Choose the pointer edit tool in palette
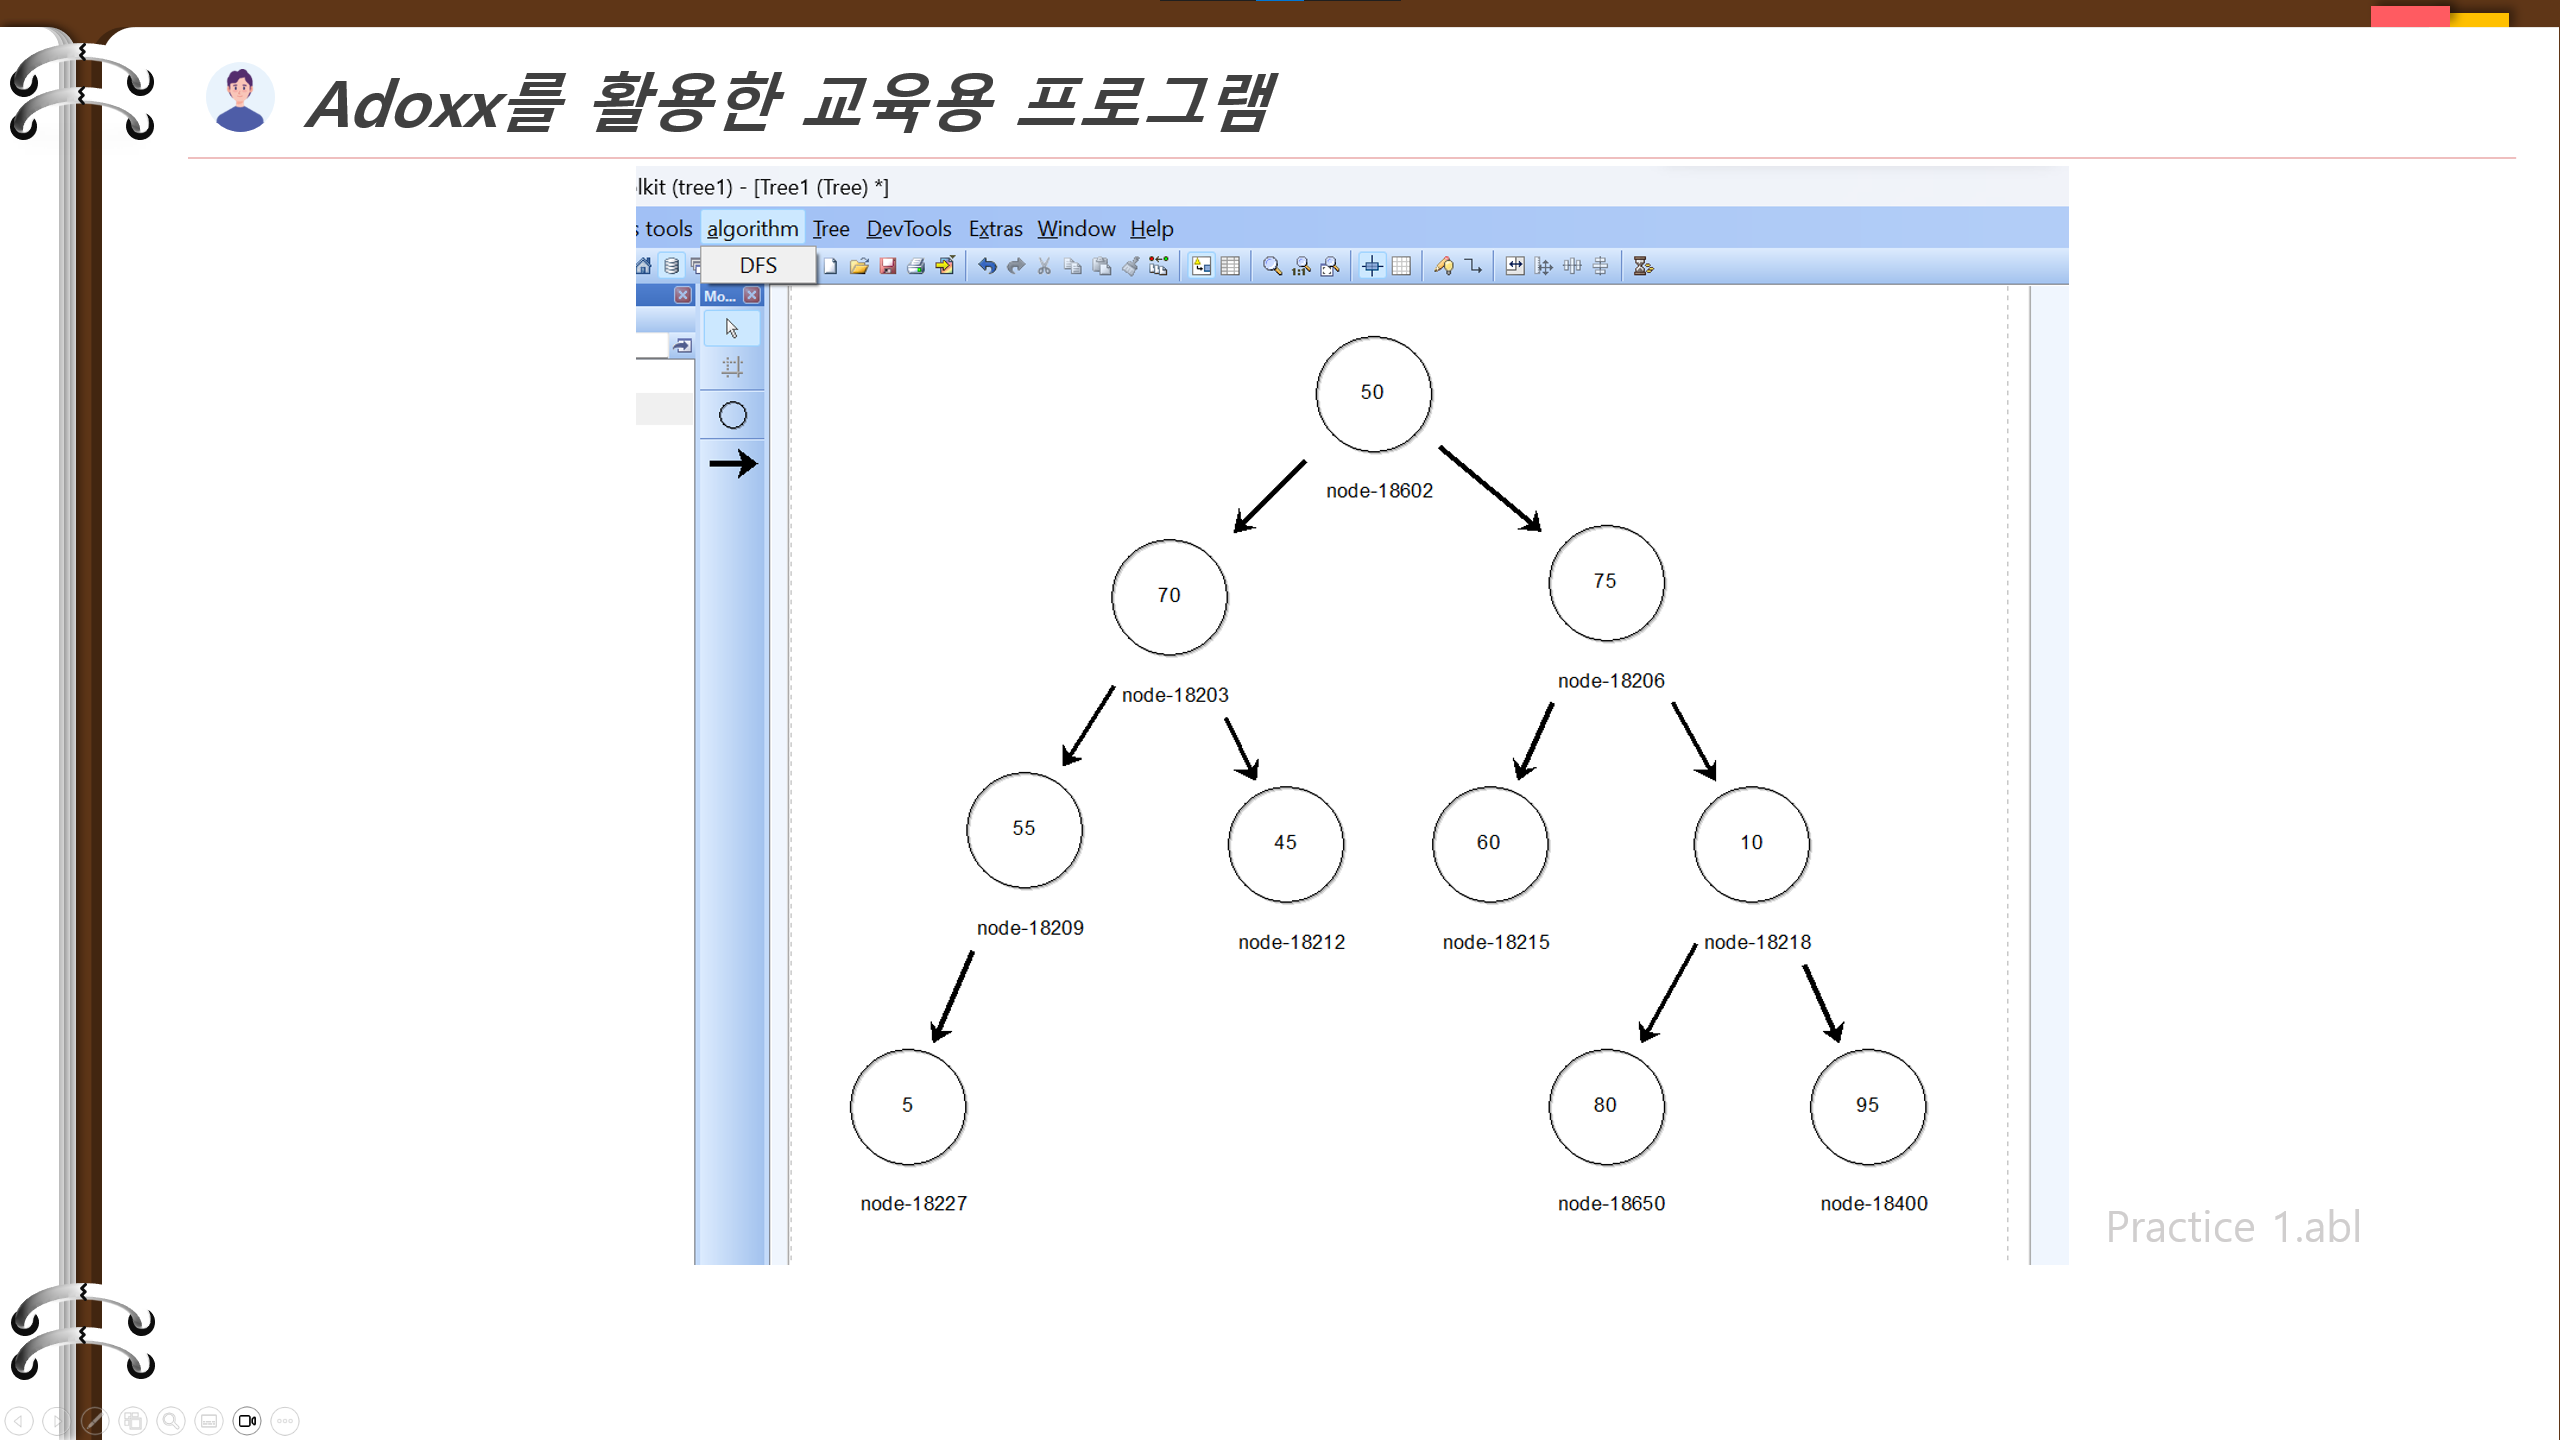 [x=732, y=328]
